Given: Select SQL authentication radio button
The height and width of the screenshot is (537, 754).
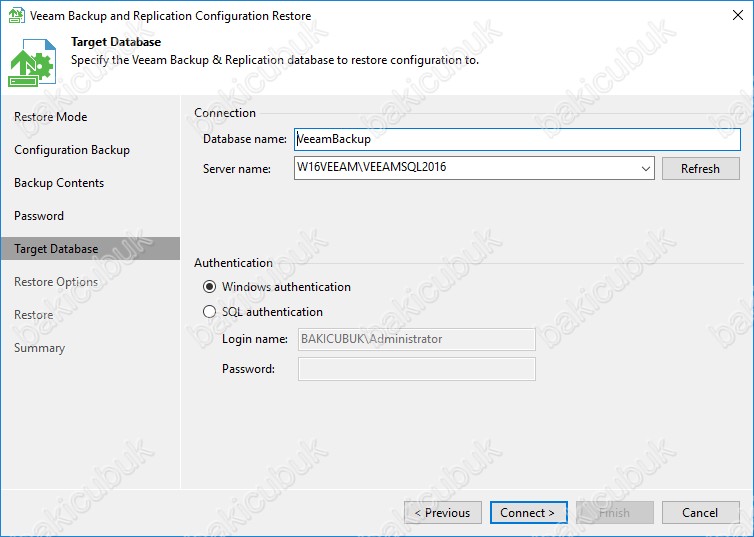Looking at the screenshot, I should [209, 312].
